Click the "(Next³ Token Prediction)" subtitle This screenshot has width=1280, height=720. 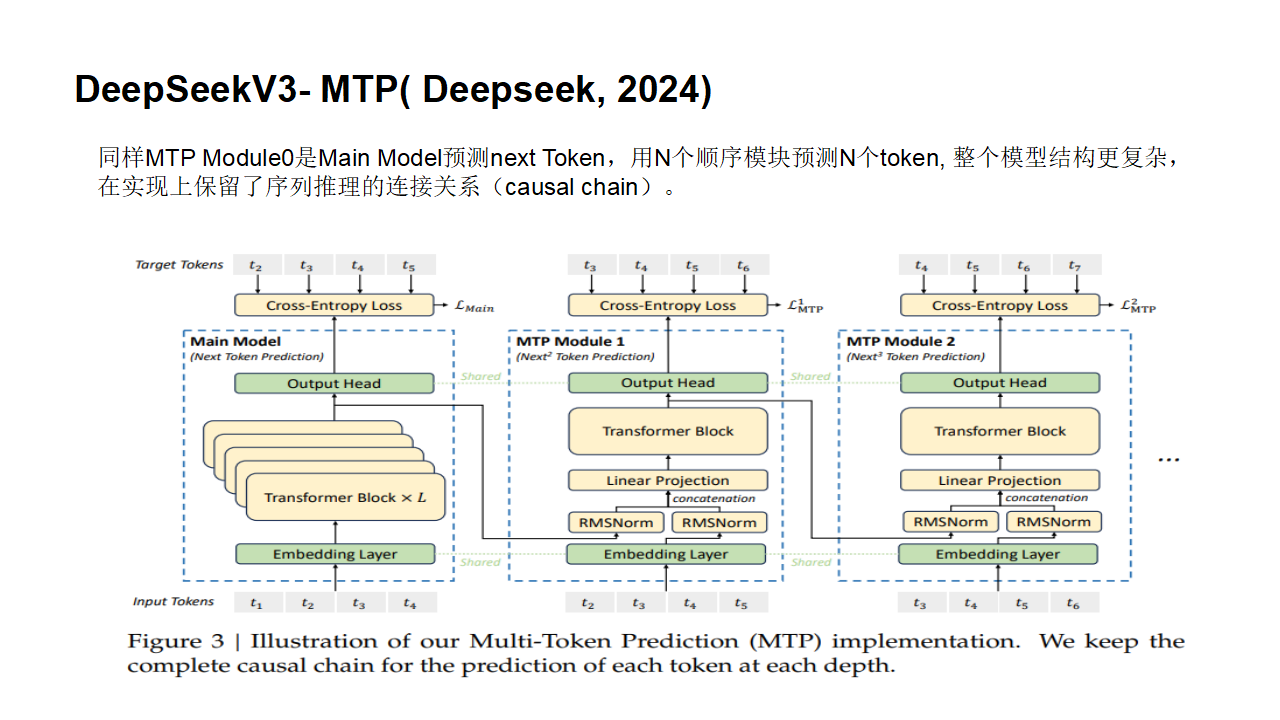pyautogui.click(x=916, y=357)
